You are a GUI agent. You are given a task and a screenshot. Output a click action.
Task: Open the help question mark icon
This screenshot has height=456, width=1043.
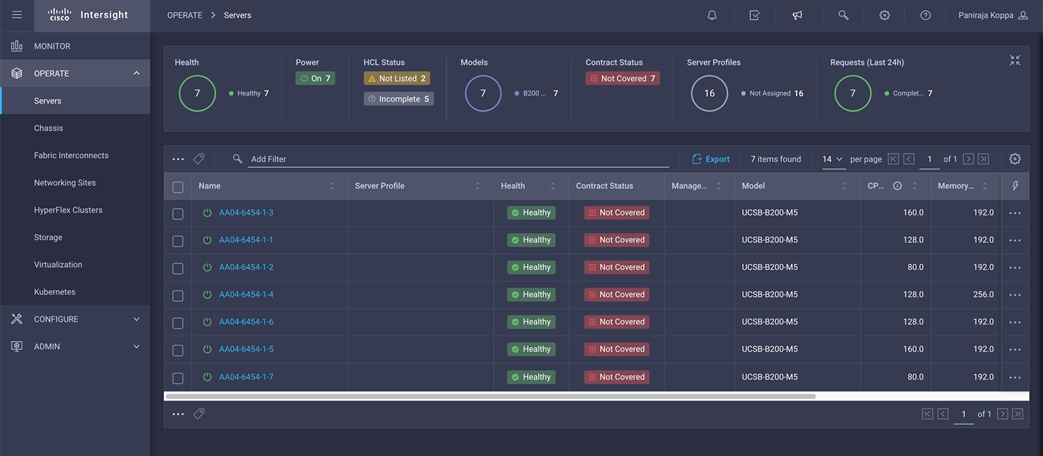click(925, 15)
